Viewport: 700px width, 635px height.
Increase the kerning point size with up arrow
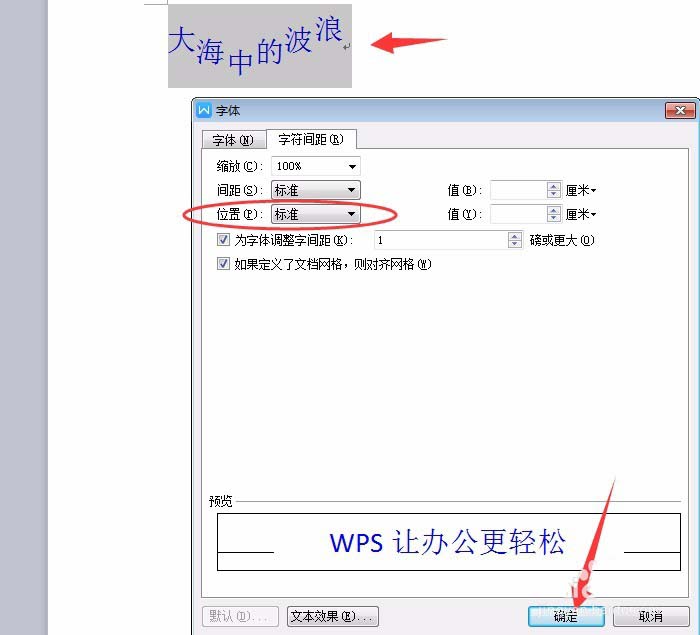point(515,236)
